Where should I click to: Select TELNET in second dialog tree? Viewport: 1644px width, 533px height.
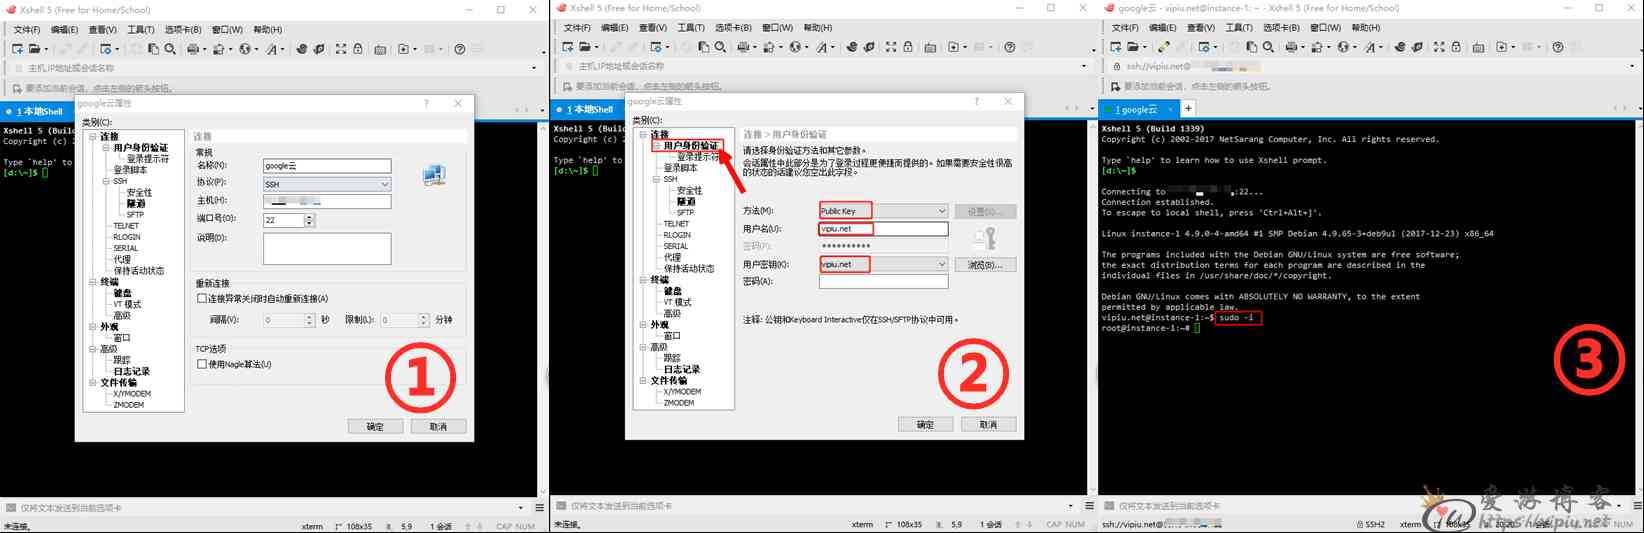pyautogui.click(x=676, y=224)
